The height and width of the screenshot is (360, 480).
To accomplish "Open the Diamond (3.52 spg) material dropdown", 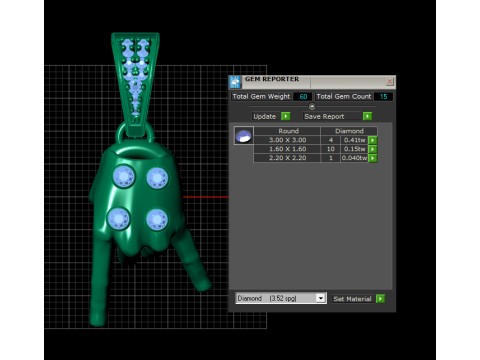I will click(321, 298).
